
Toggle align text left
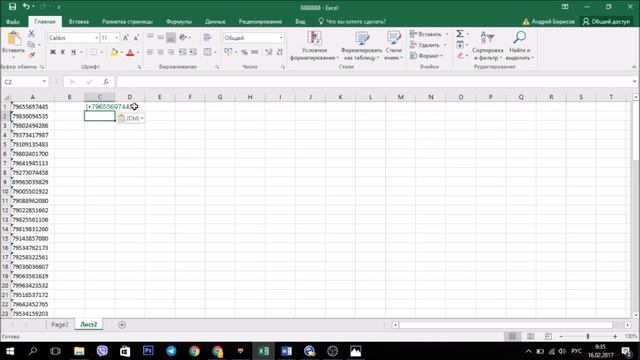(150, 52)
